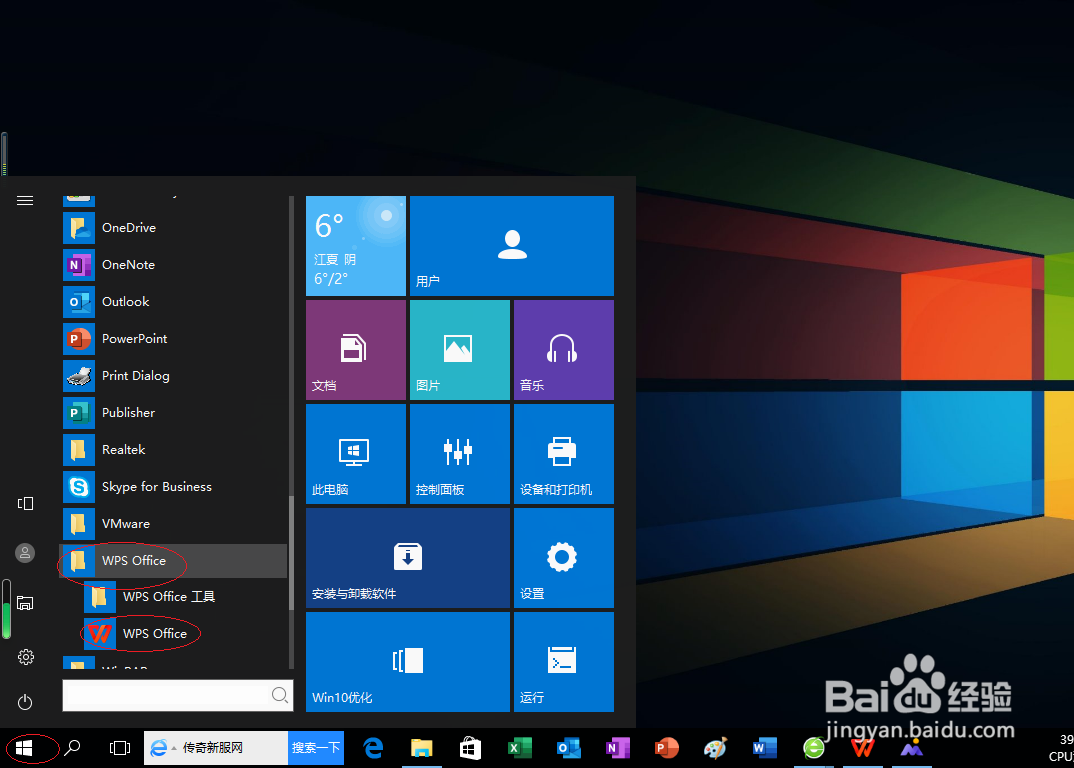Open the 文档 tile
The width and height of the screenshot is (1074, 768).
tap(355, 350)
